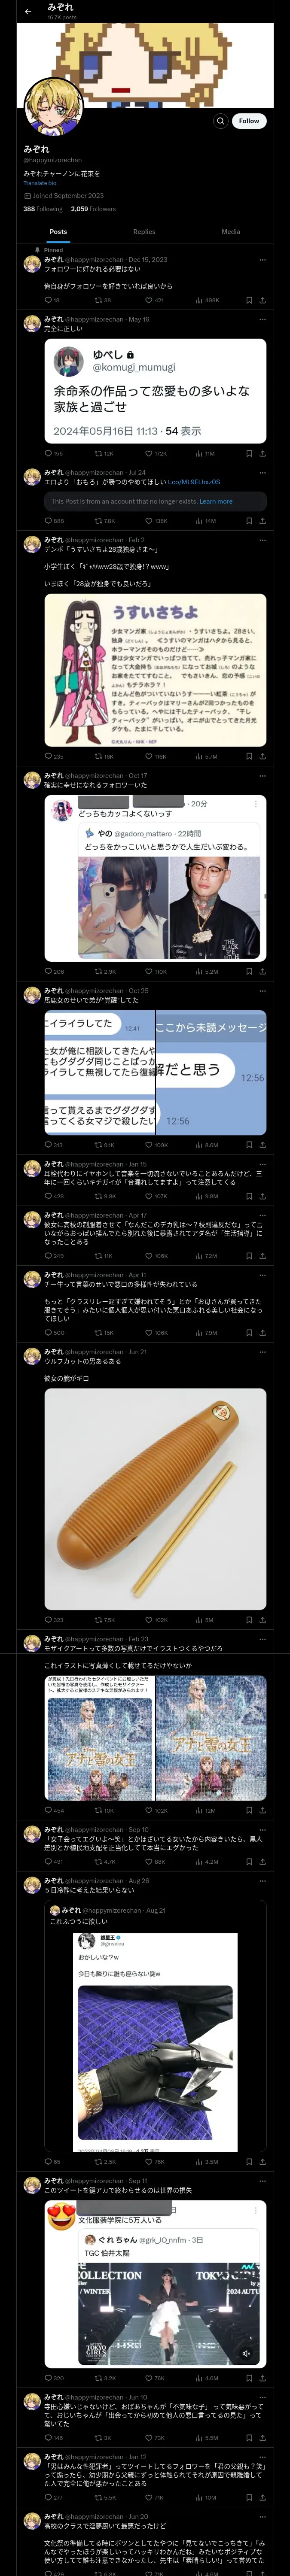This screenshot has width=290, height=2576.
Task: Bookmark the Feb 2 post
Action: click(x=249, y=757)
